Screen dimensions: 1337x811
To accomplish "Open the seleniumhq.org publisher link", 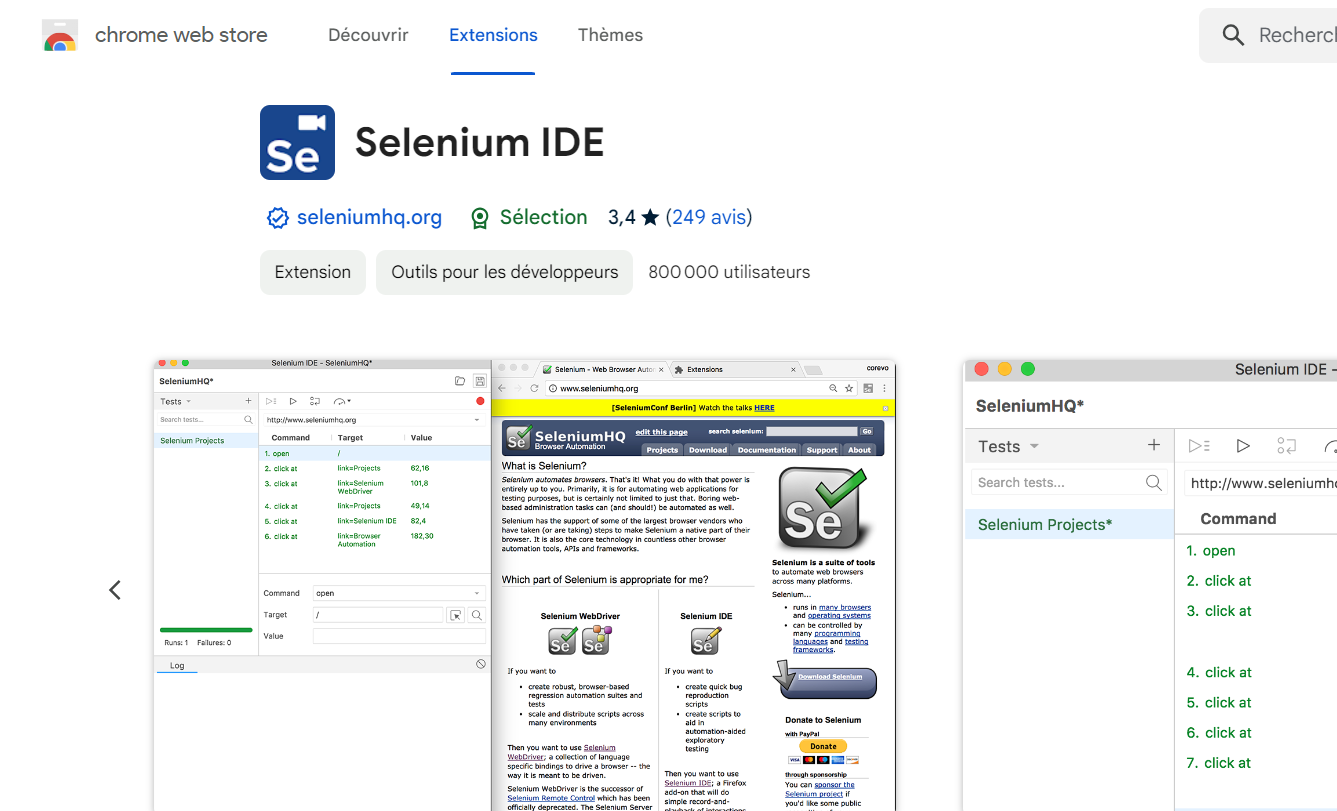I will coord(369,217).
